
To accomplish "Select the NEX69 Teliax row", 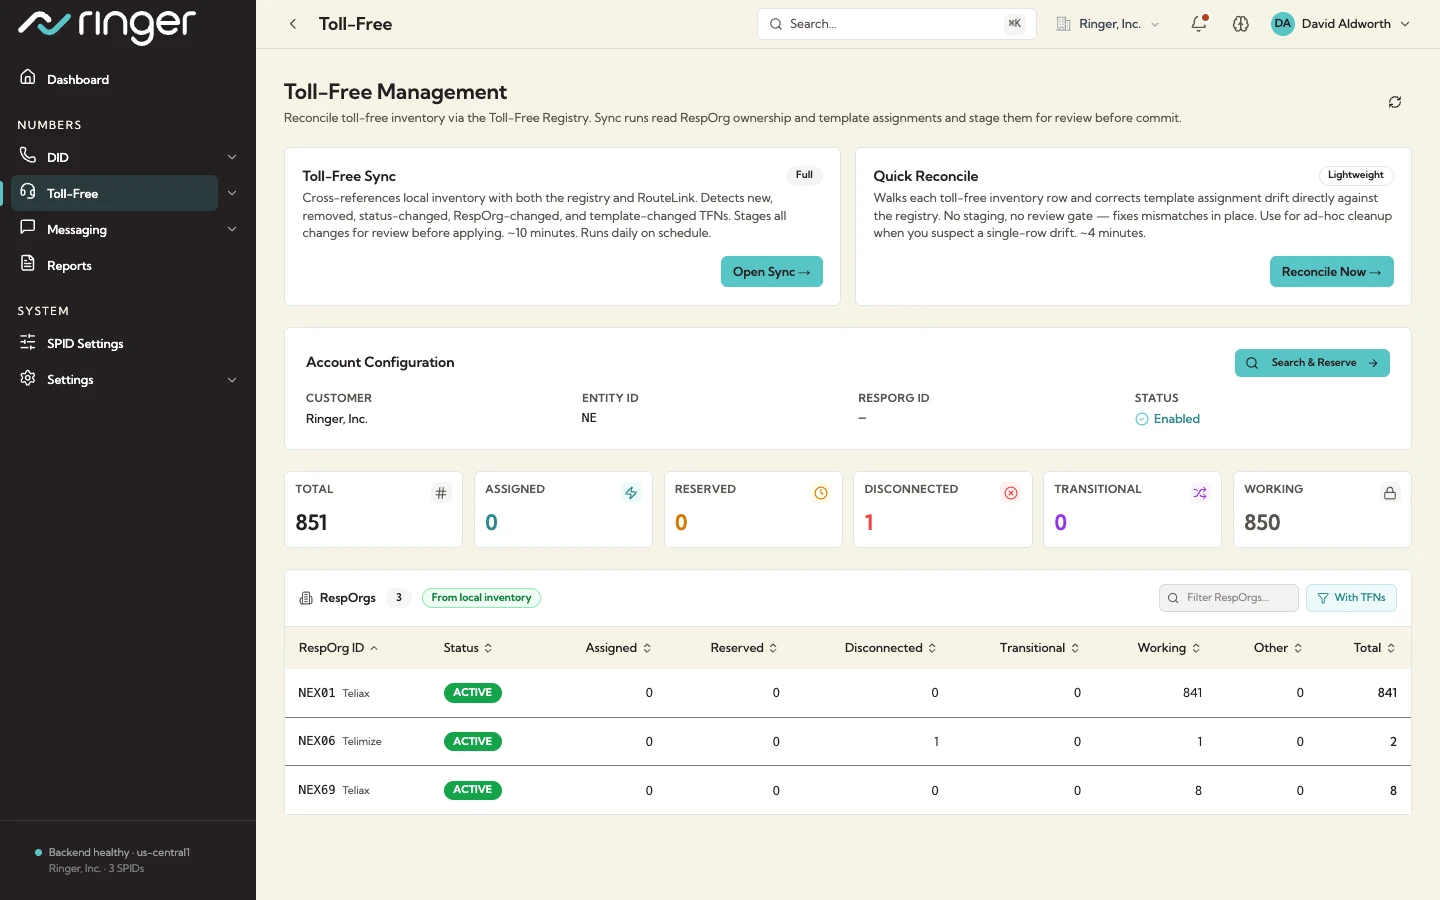I will pyautogui.click(x=848, y=790).
